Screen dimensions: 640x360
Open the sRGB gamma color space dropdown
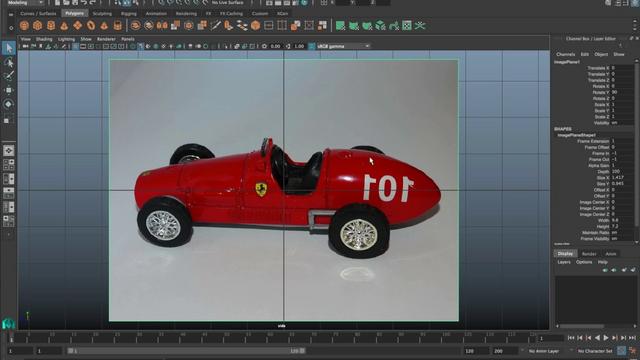coord(343,47)
